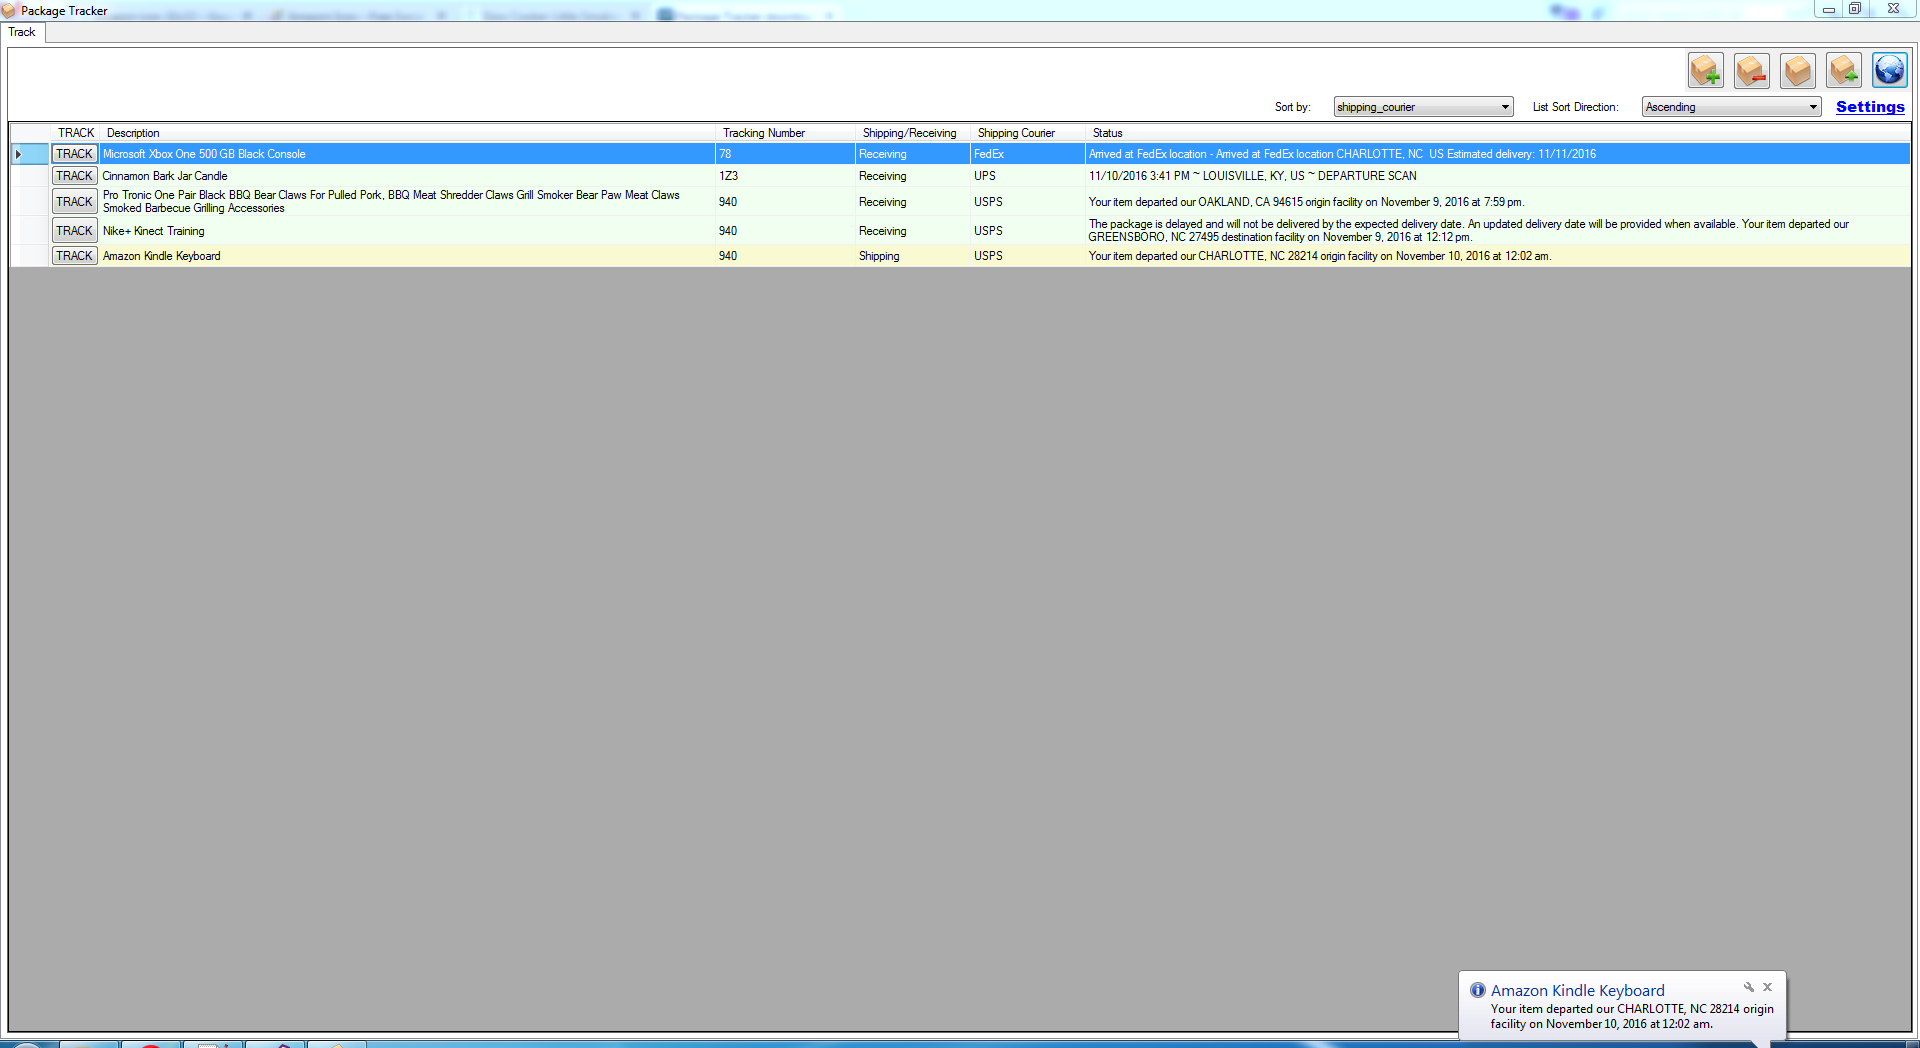Select the plain package box icon
The height and width of the screenshot is (1048, 1920).
1797,70
